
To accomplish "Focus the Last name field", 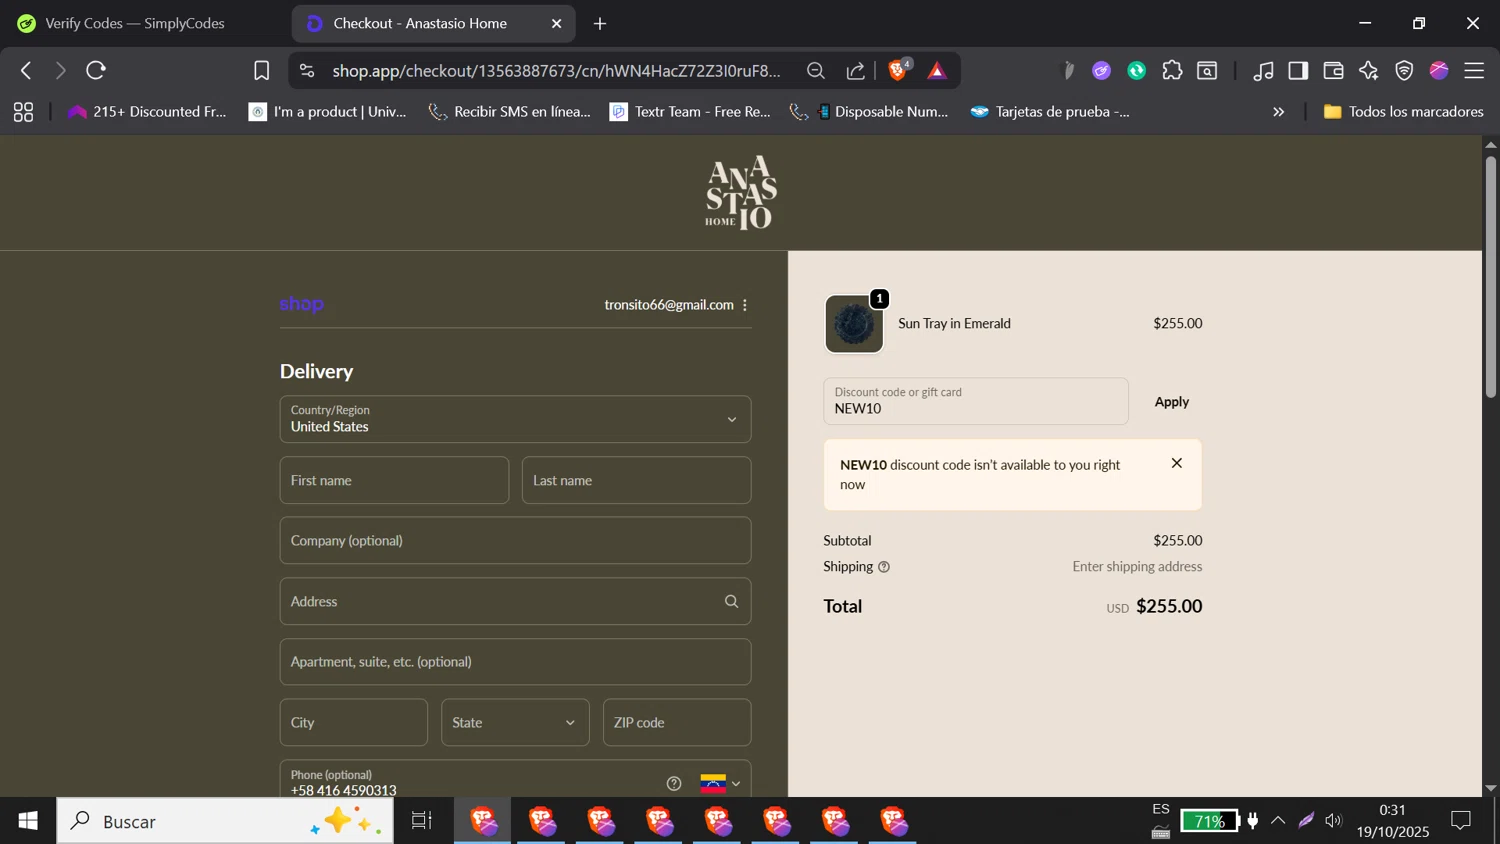I will pyautogui.click(x=636, y=480).
